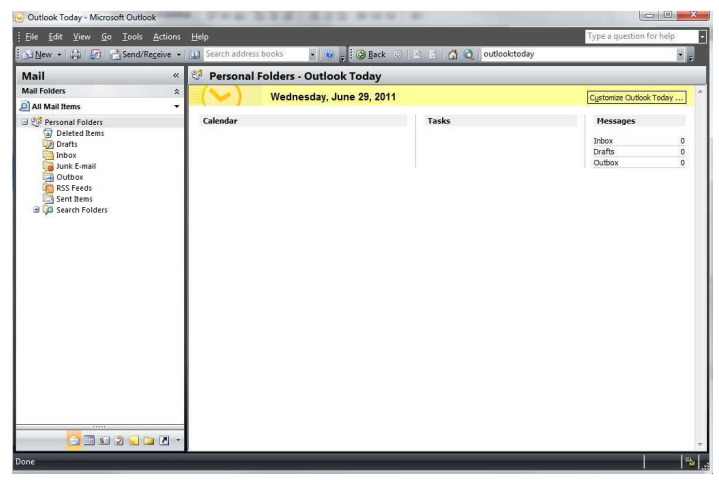Select Search Folders in the tree
The height and width of the screenshot is (483, 719).
tap(82, 210)
